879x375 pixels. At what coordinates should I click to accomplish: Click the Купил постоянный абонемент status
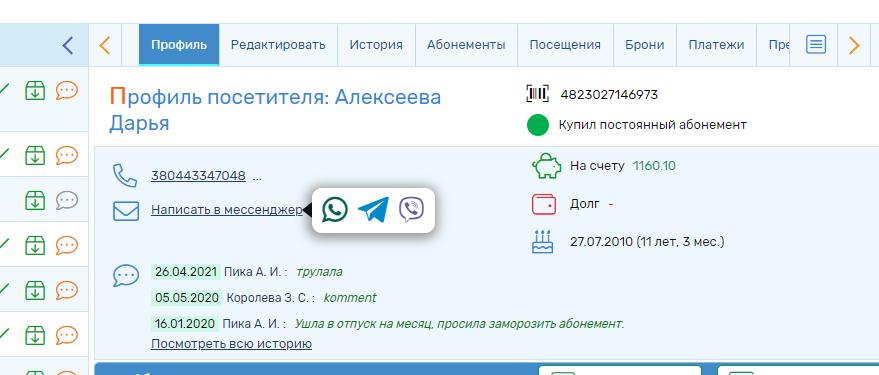pyautogui.click(x=653, y=125)
